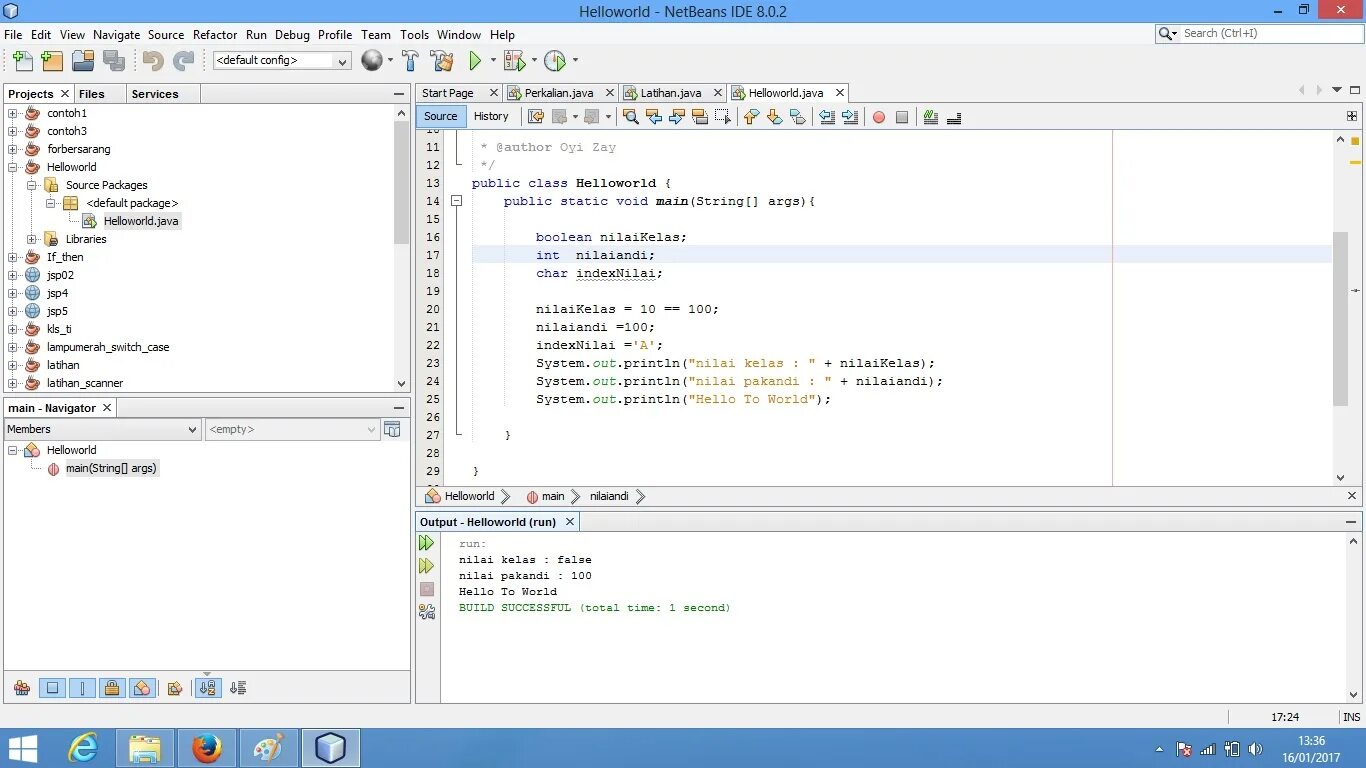Switch to the Files tab

tap(92, 94)
